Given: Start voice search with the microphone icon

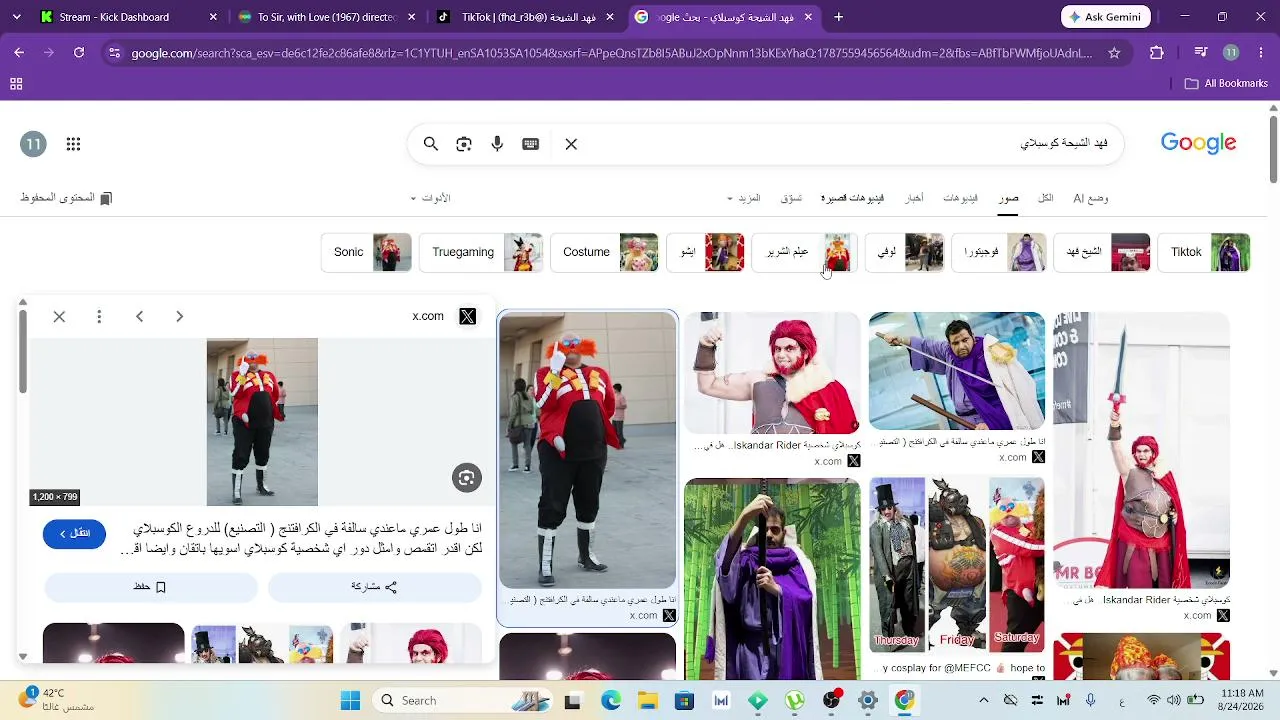Looking at the screenshot, I should pos(497,144).
